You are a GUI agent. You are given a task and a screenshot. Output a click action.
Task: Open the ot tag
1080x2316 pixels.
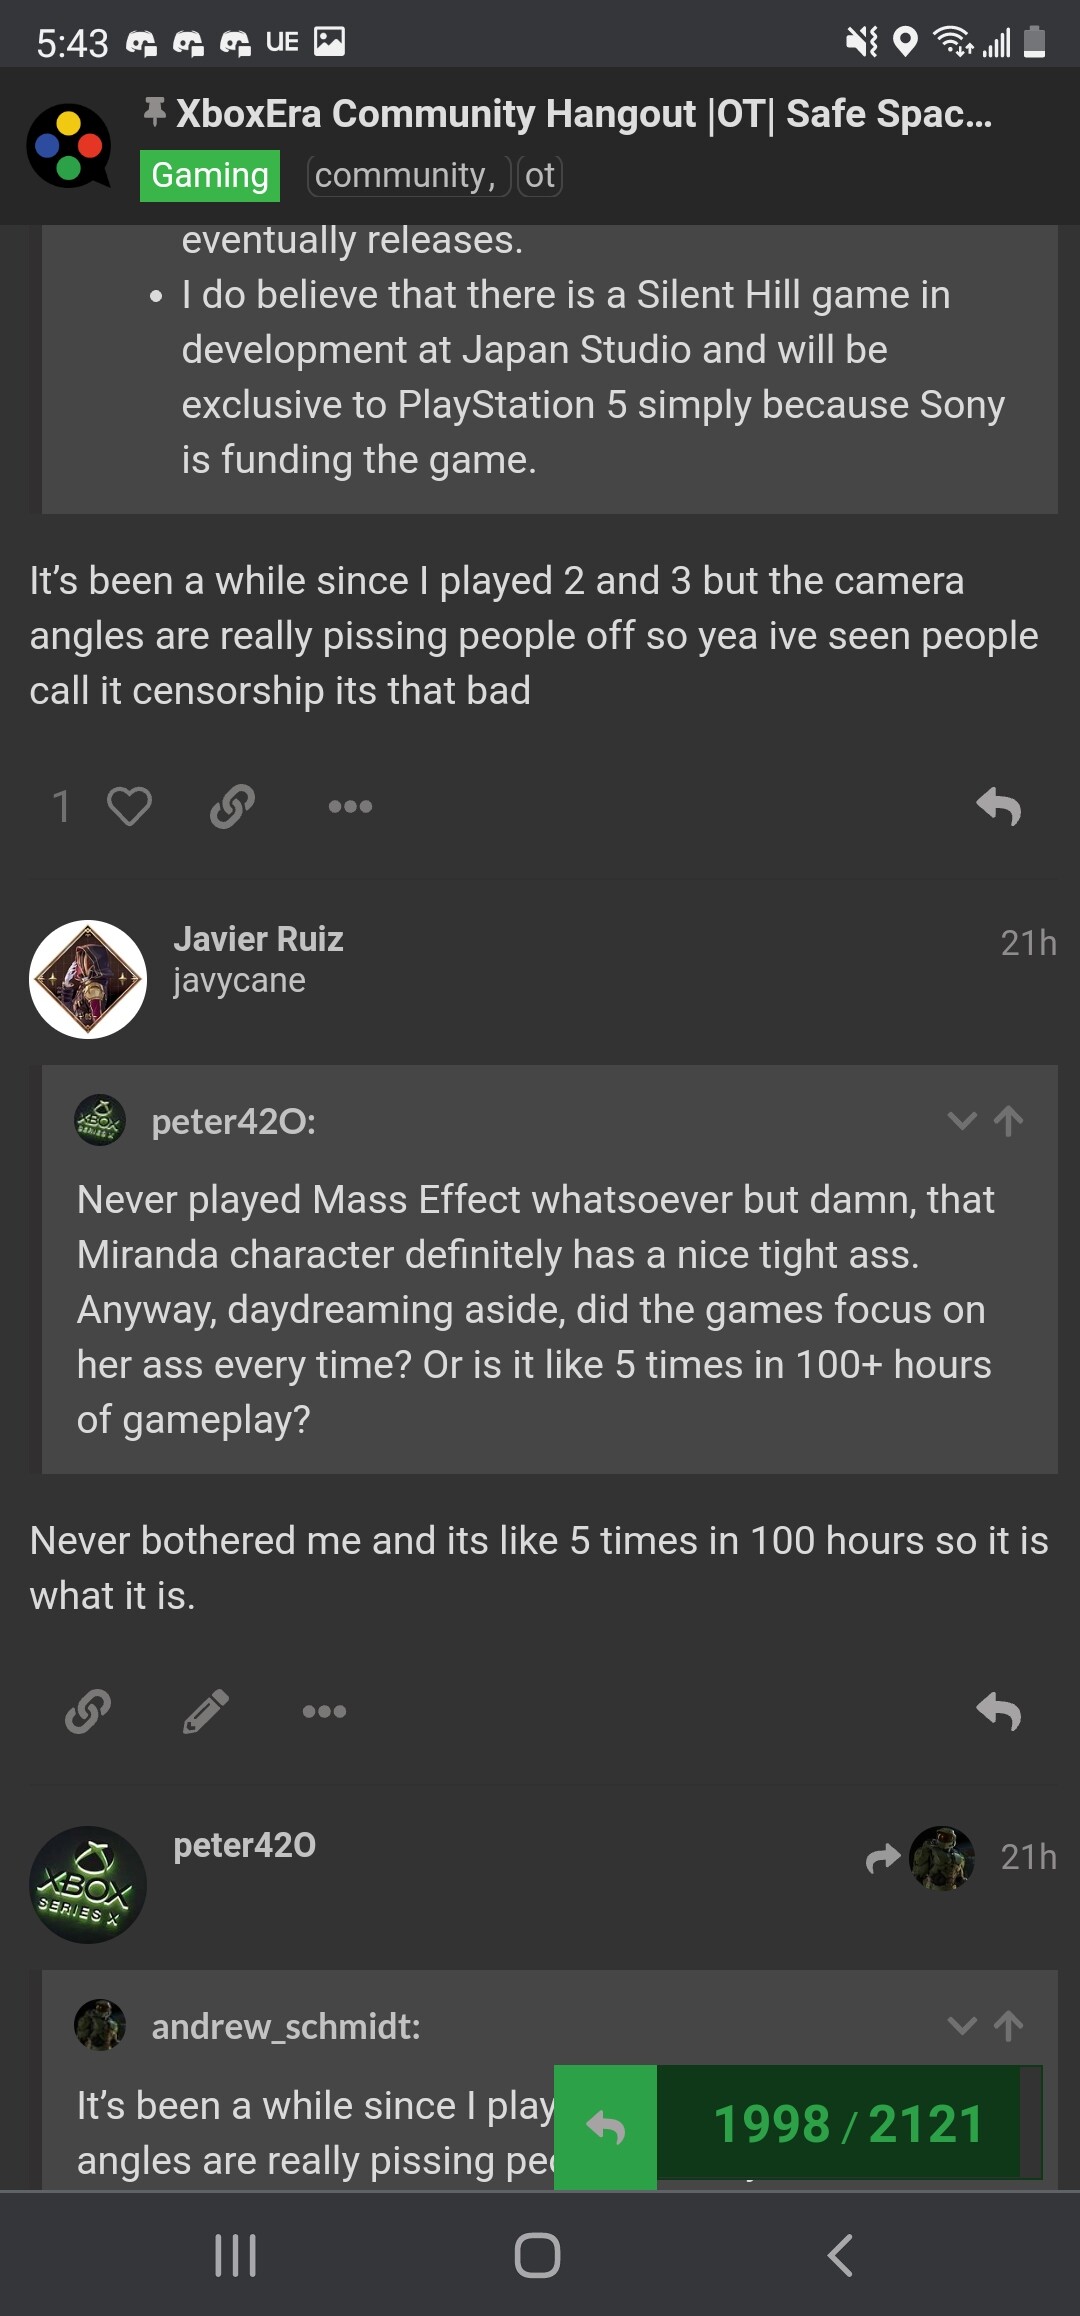(x=540, y=176)
